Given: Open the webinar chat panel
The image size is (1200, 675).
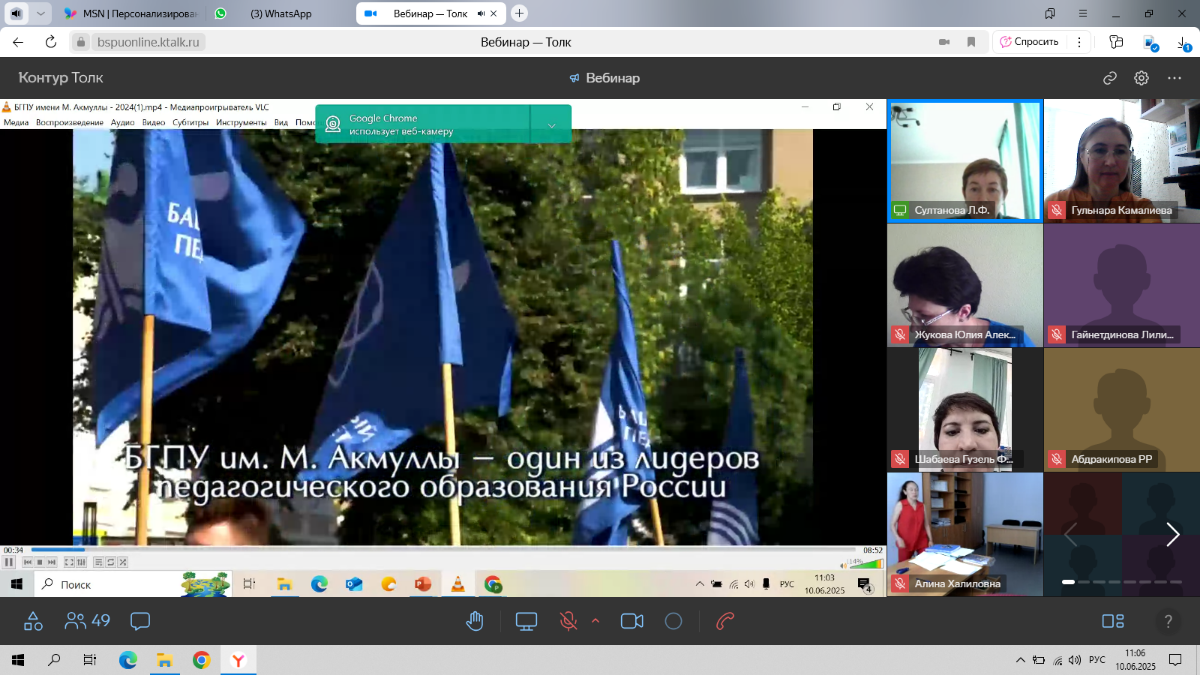Looking at the screenshot, I should click(140, 621).
